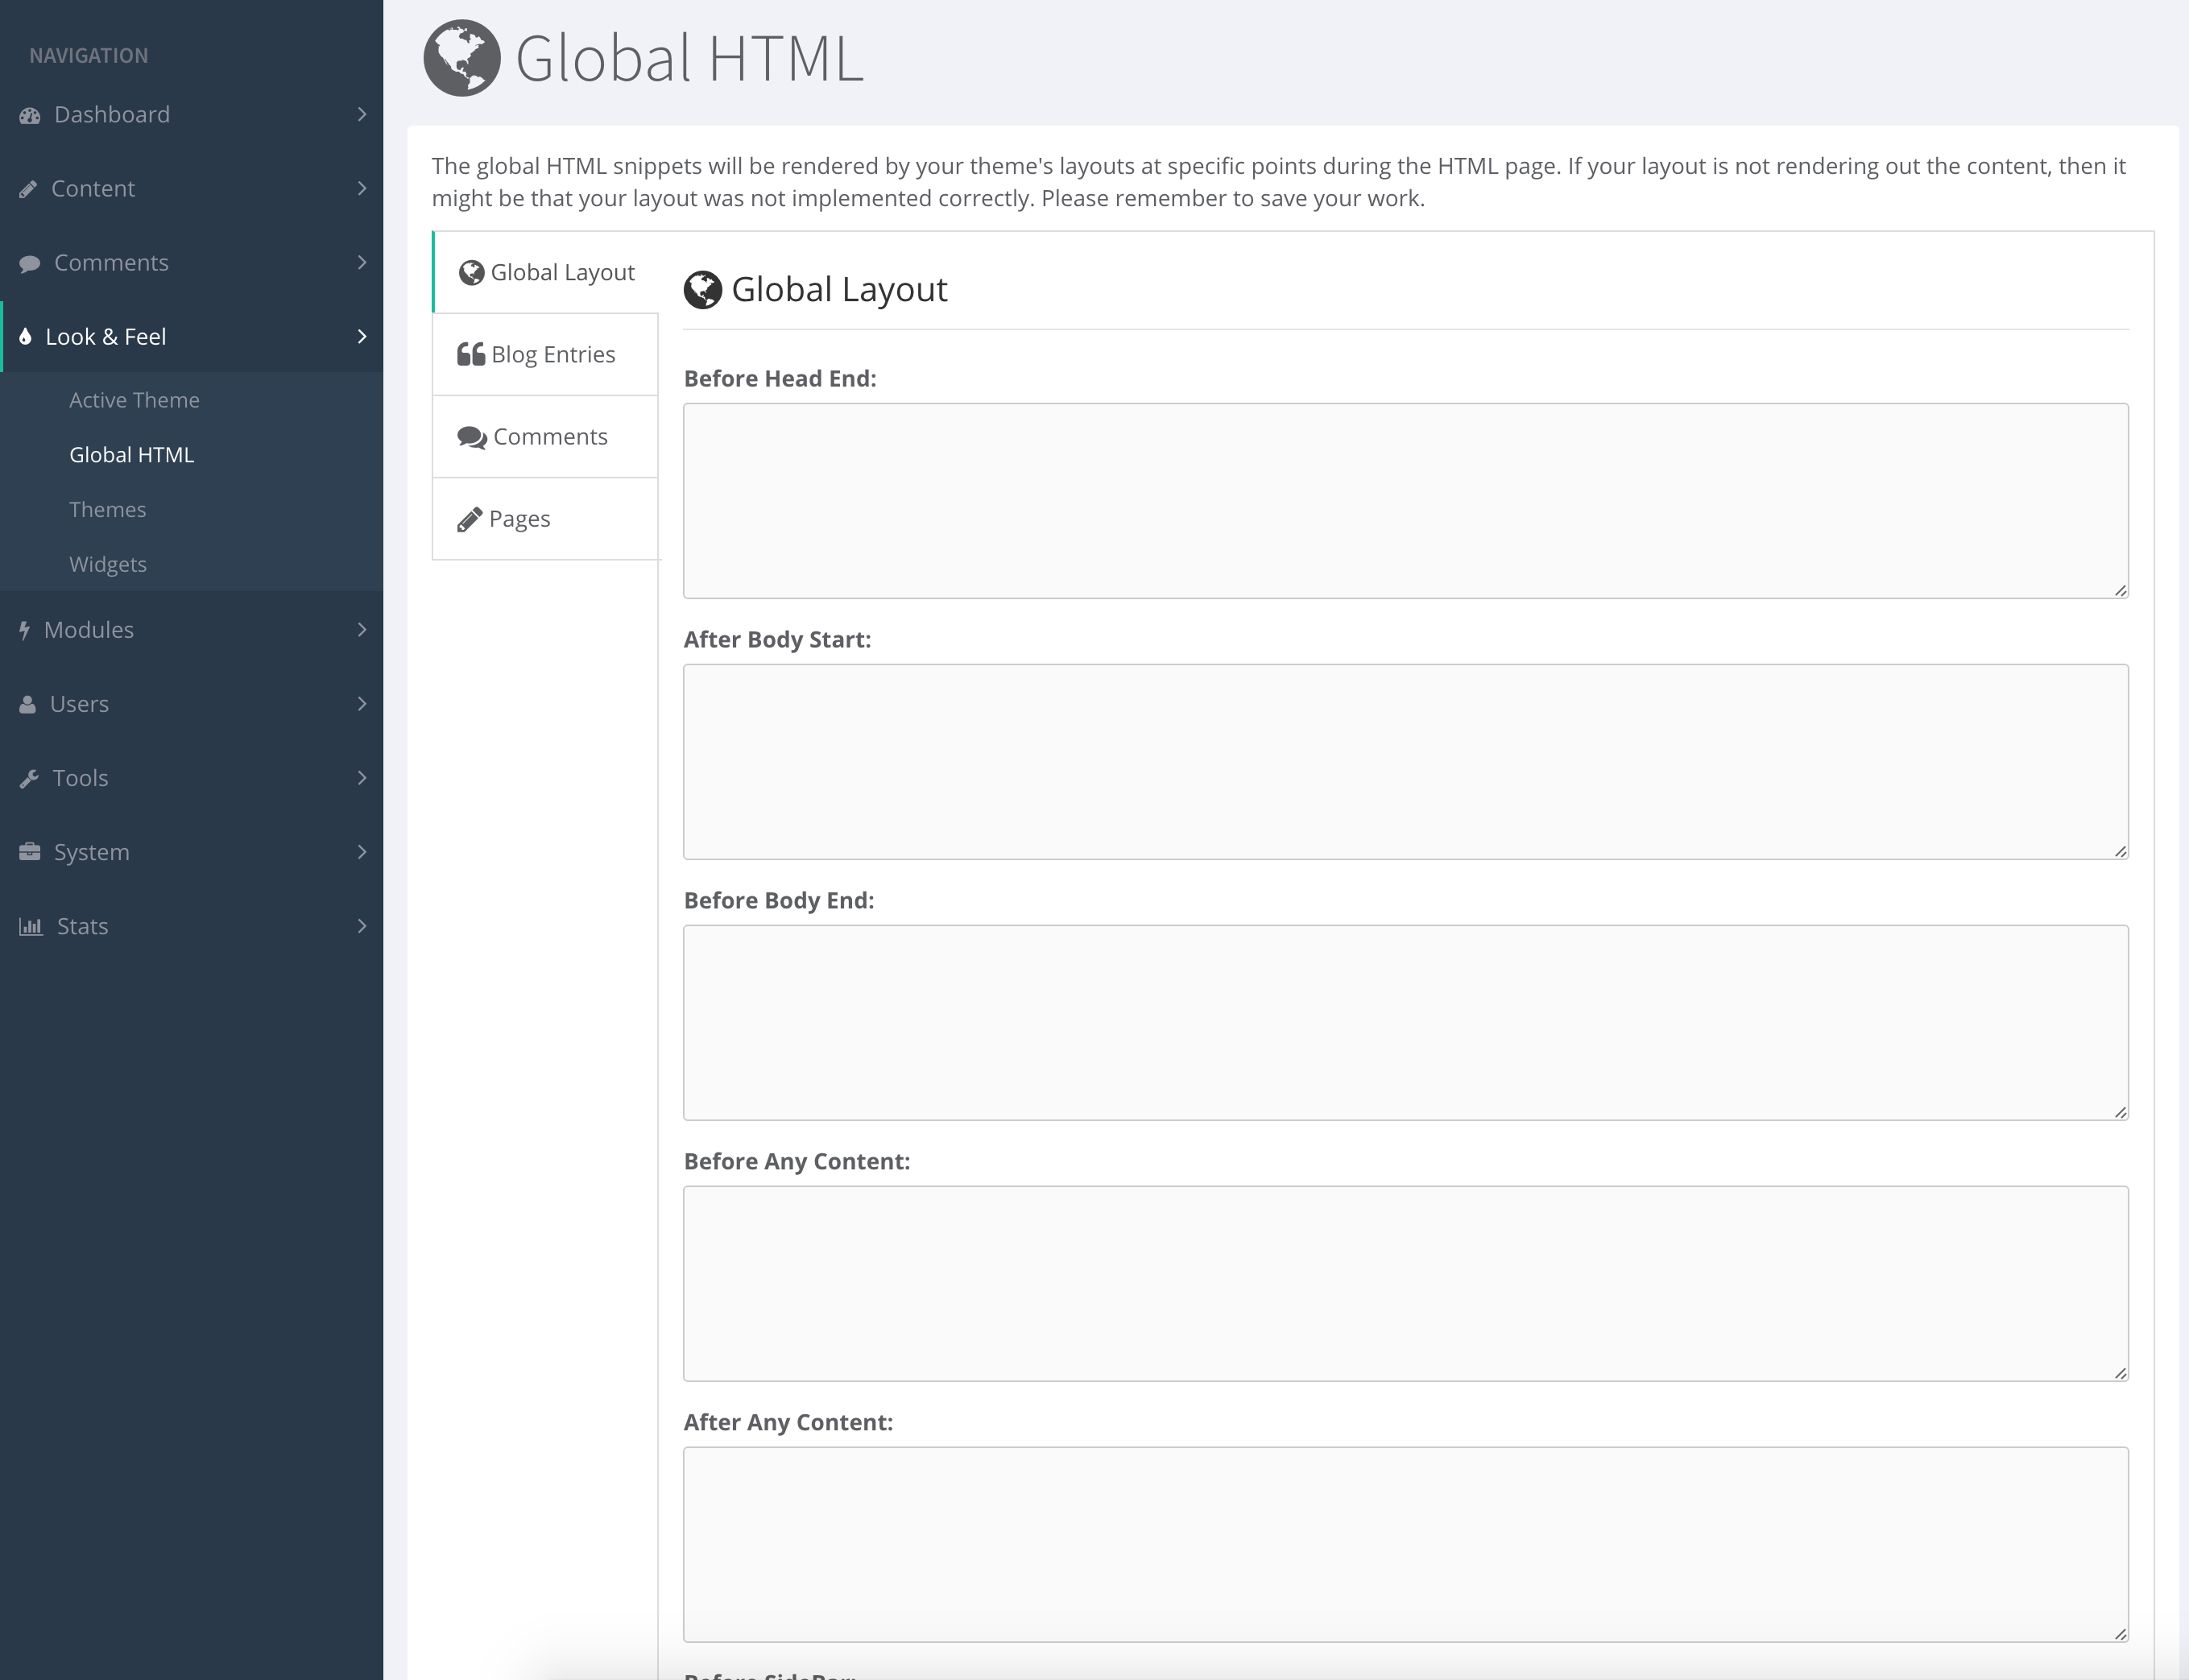Screen dimensions: 2189x1680
Task: Click the Tools wrench icon
Action: [x=29, y=778]
